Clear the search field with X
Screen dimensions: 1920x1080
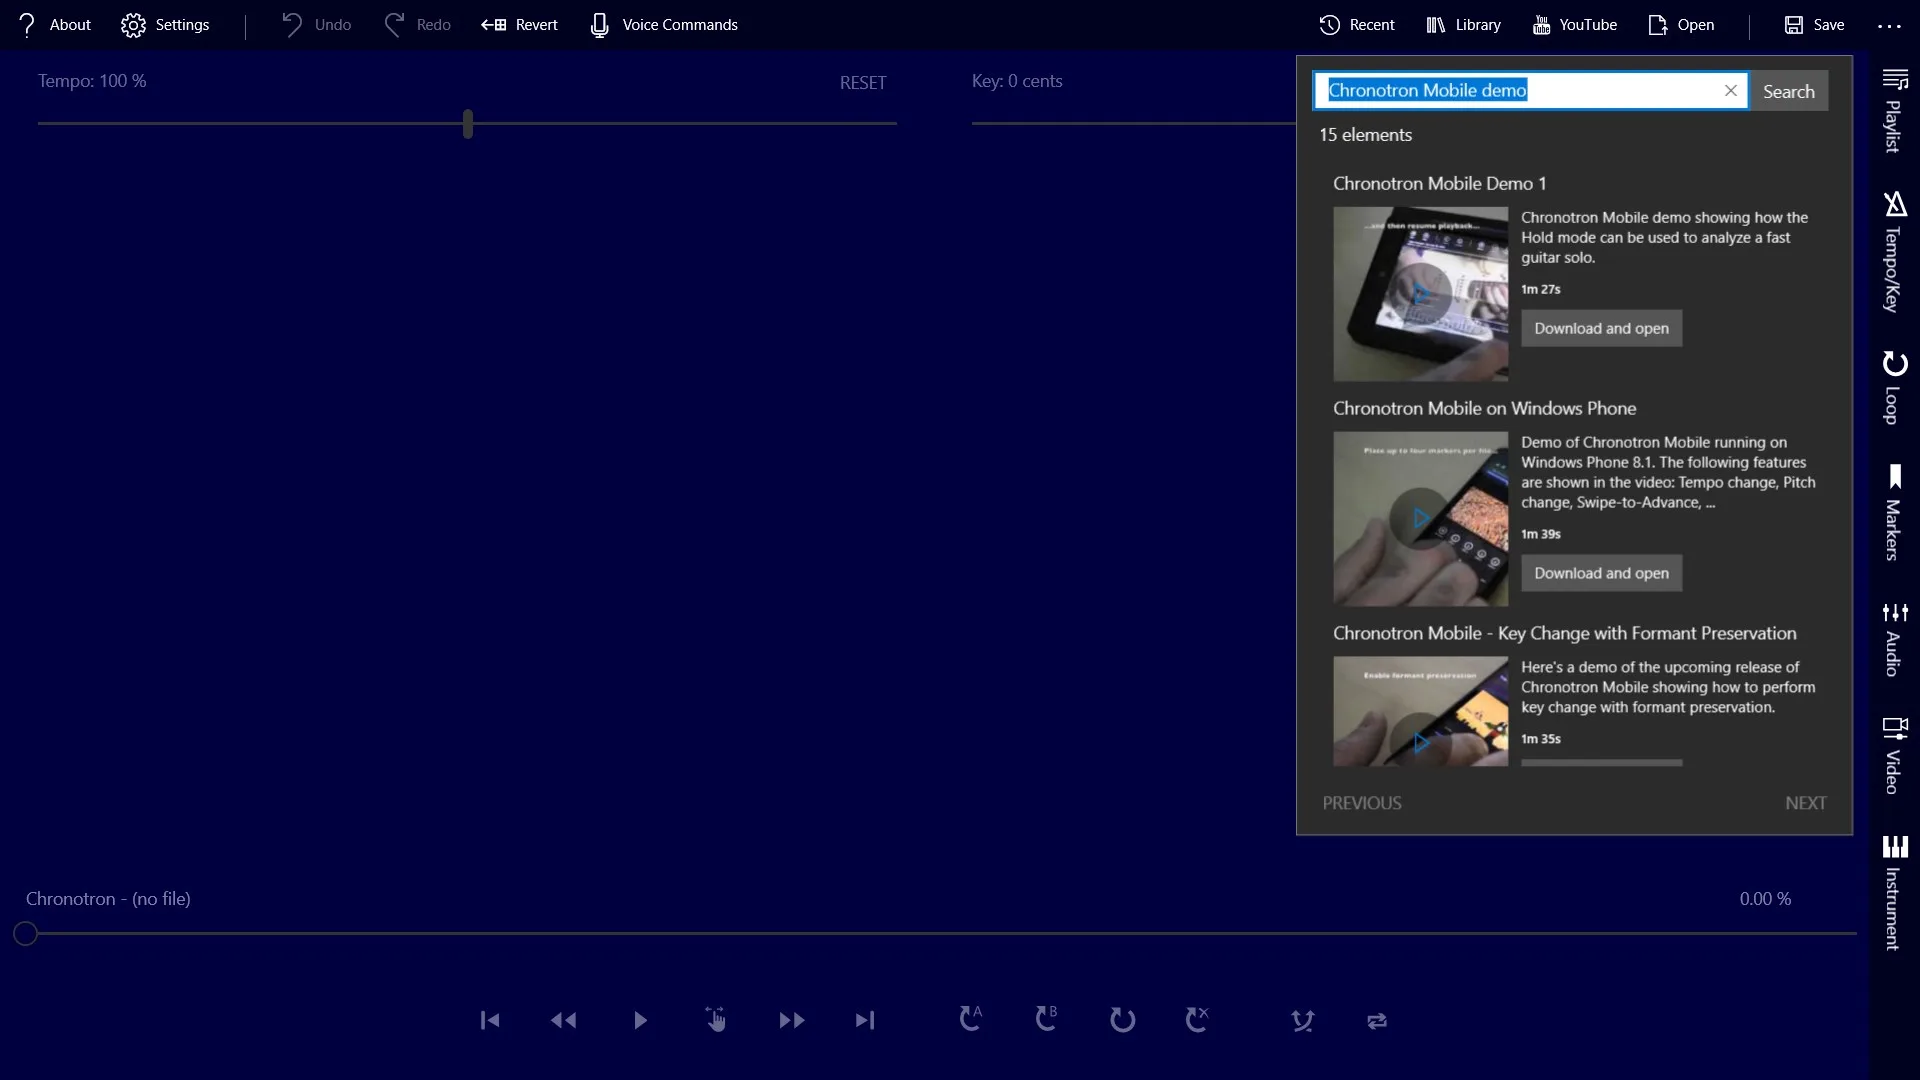1731,90
